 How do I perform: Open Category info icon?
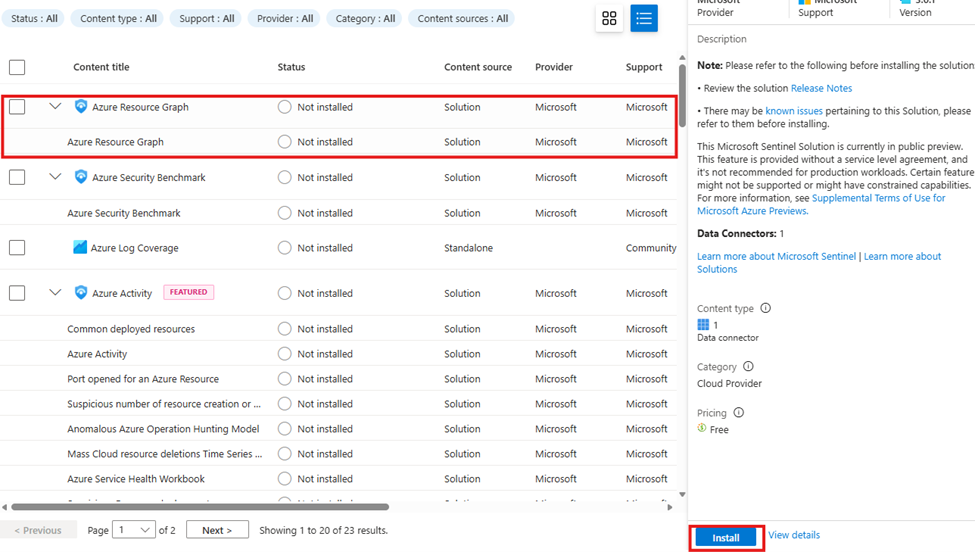(x=748, y=366)
